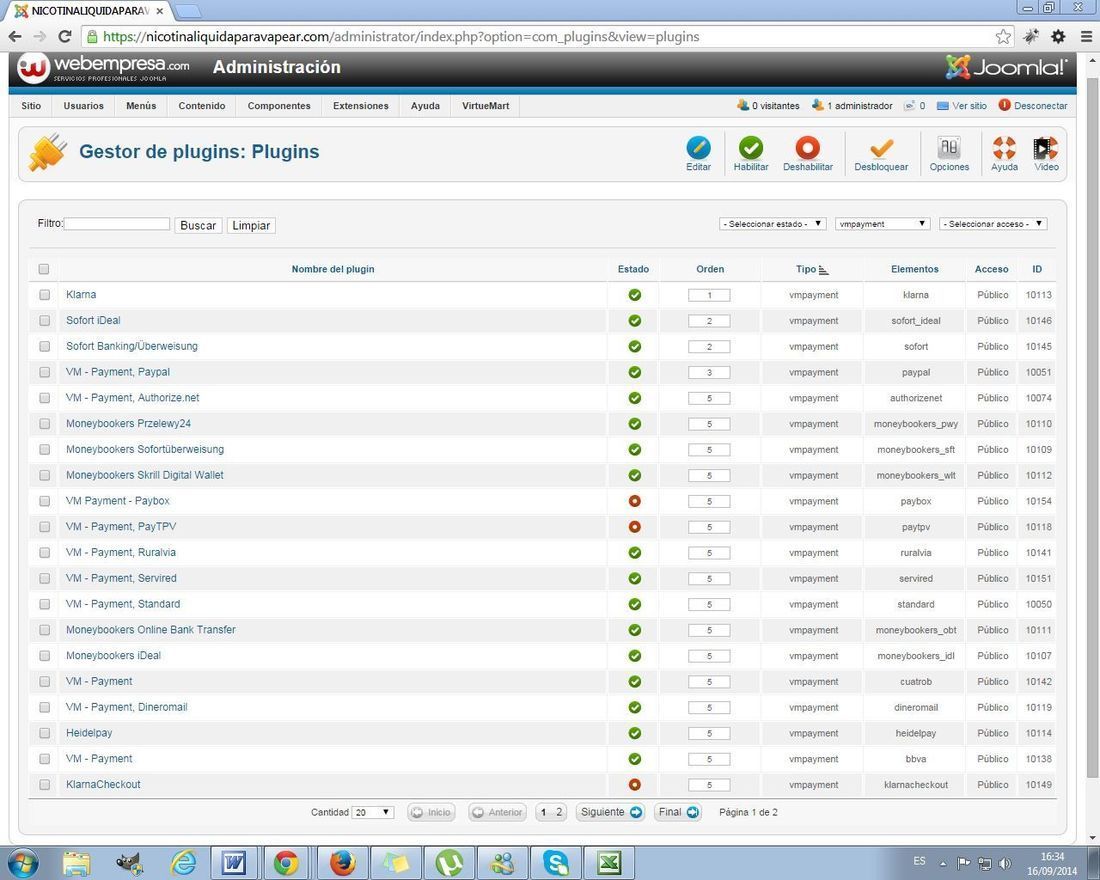1100x880 pixels.
Task: Open the Contenido menu
Action: point(202,106)
